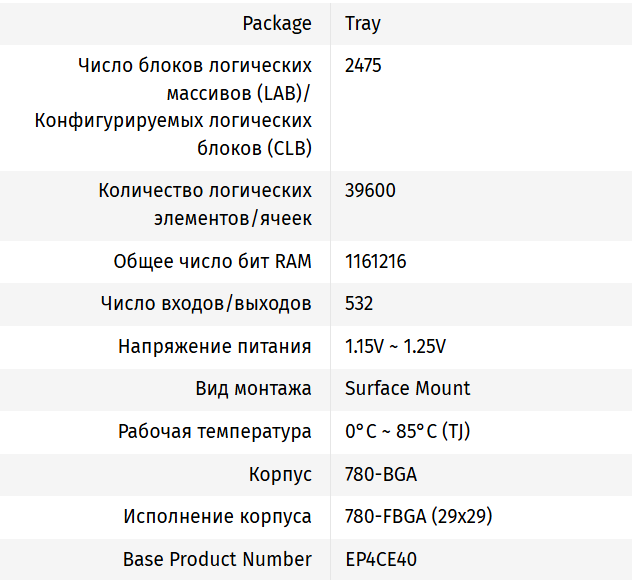Select the "780-FBGA (29x29)" value
Image resolution: width=632 pixels, height=580 pixels.
[418, 517]
